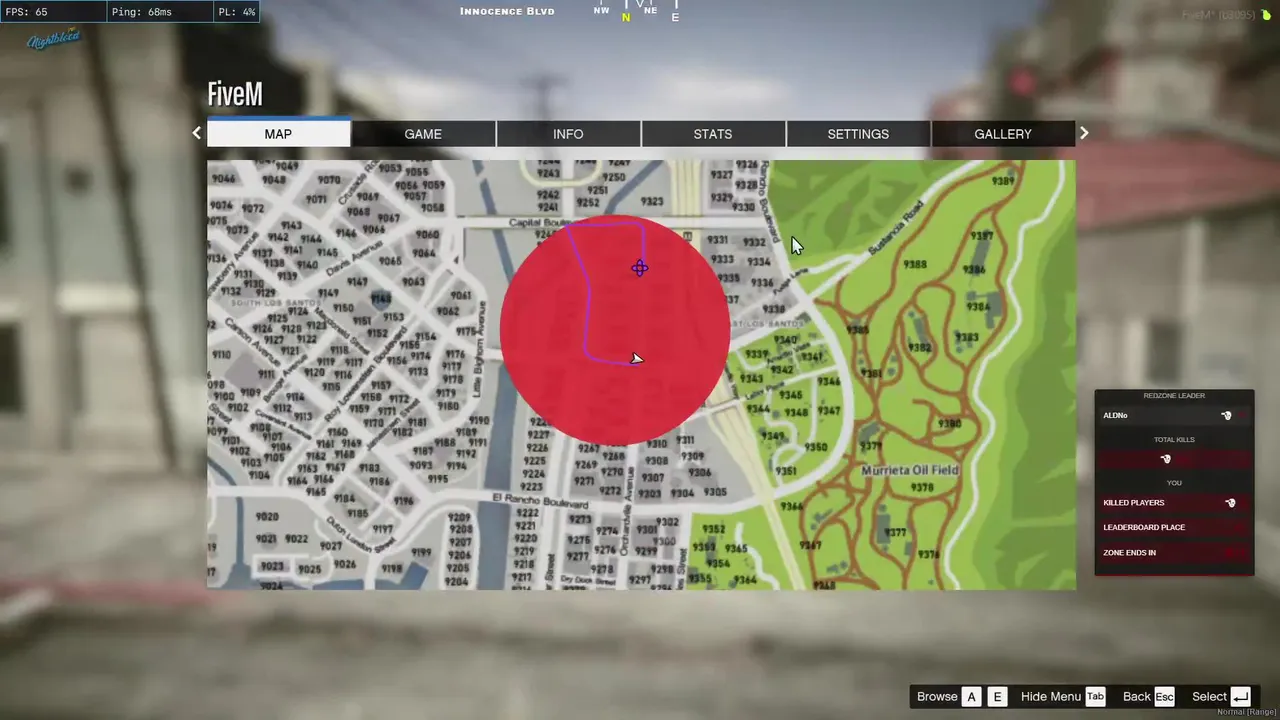1280x720 pixels.
Task: Click the NW compass marker
Action: [x=601, y=10]
